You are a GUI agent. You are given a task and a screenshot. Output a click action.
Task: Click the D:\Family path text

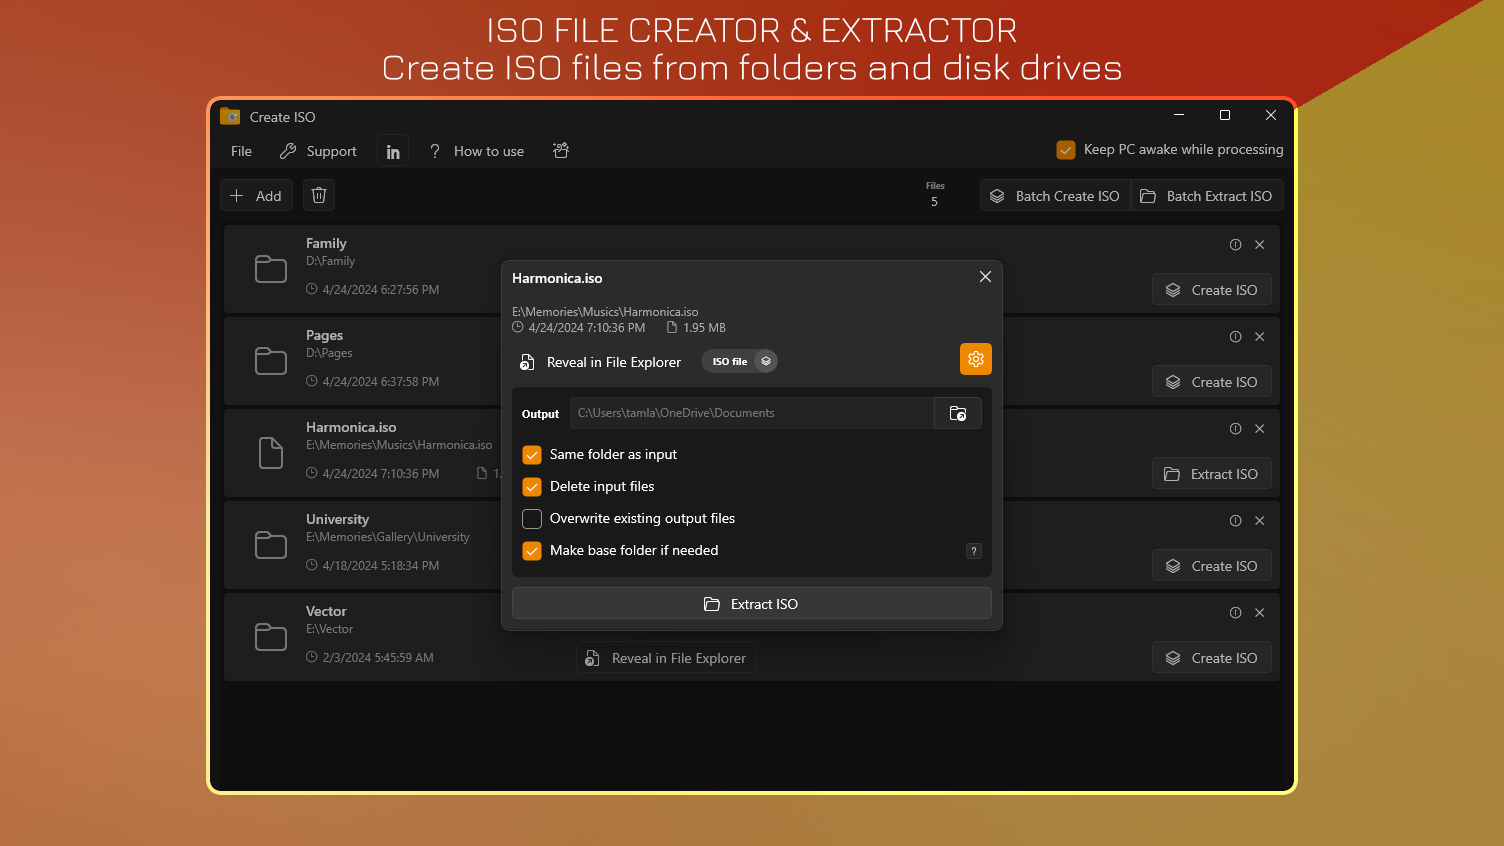click(x=331, y=261)
